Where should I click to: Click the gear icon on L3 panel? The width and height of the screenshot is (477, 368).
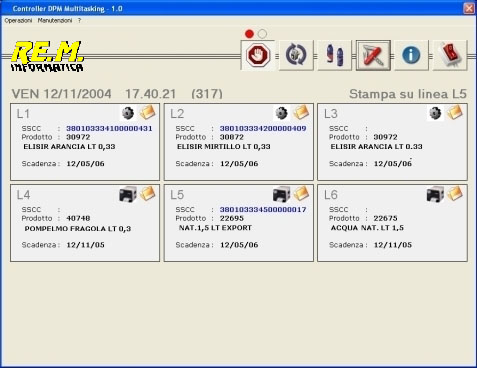click(x=435, y=113)
